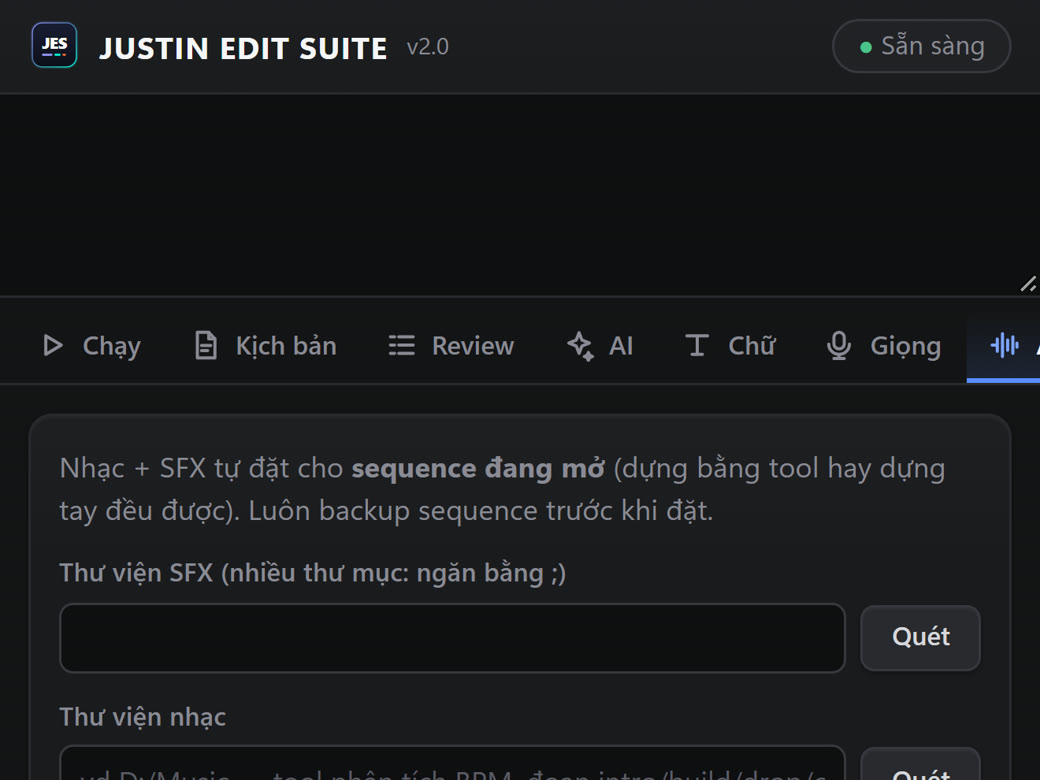Click Quét beside the music library field
This screenshot has height=780, width=1040.
click(x=921, y=764)
